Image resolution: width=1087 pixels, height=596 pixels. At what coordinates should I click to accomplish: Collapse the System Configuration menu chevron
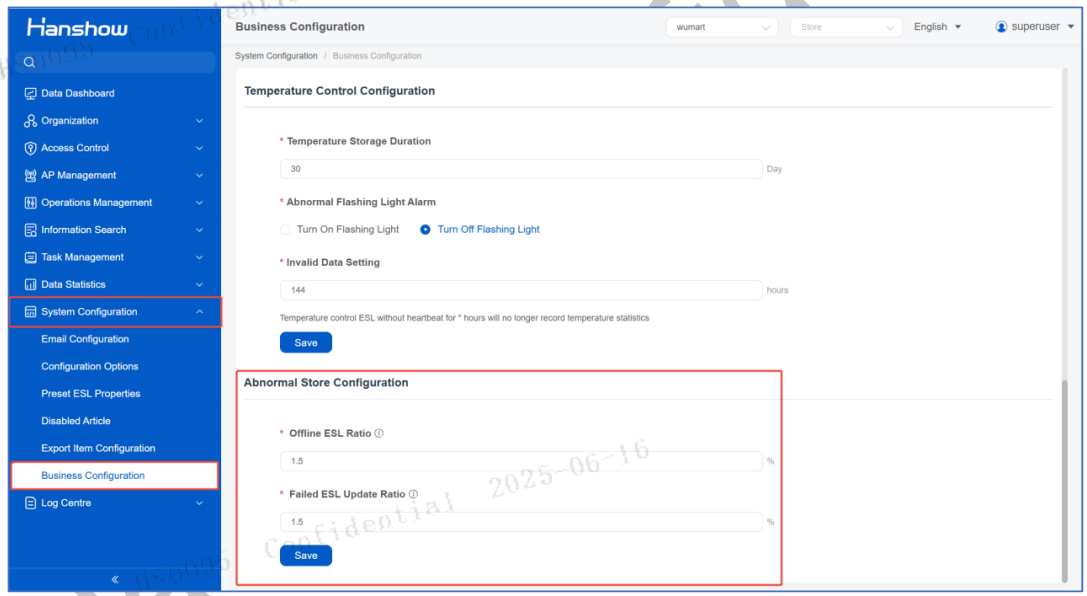point(200,312)
